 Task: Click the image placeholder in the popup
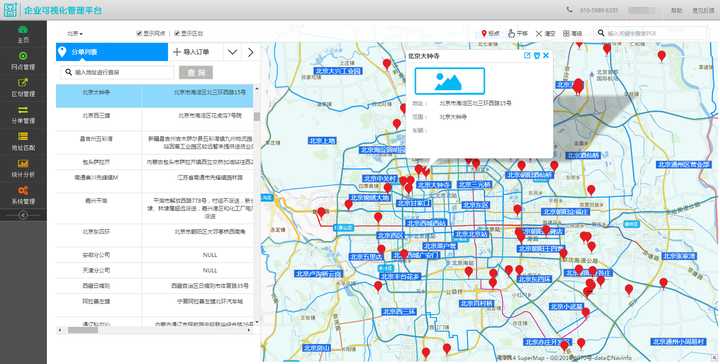pos(450,81)
